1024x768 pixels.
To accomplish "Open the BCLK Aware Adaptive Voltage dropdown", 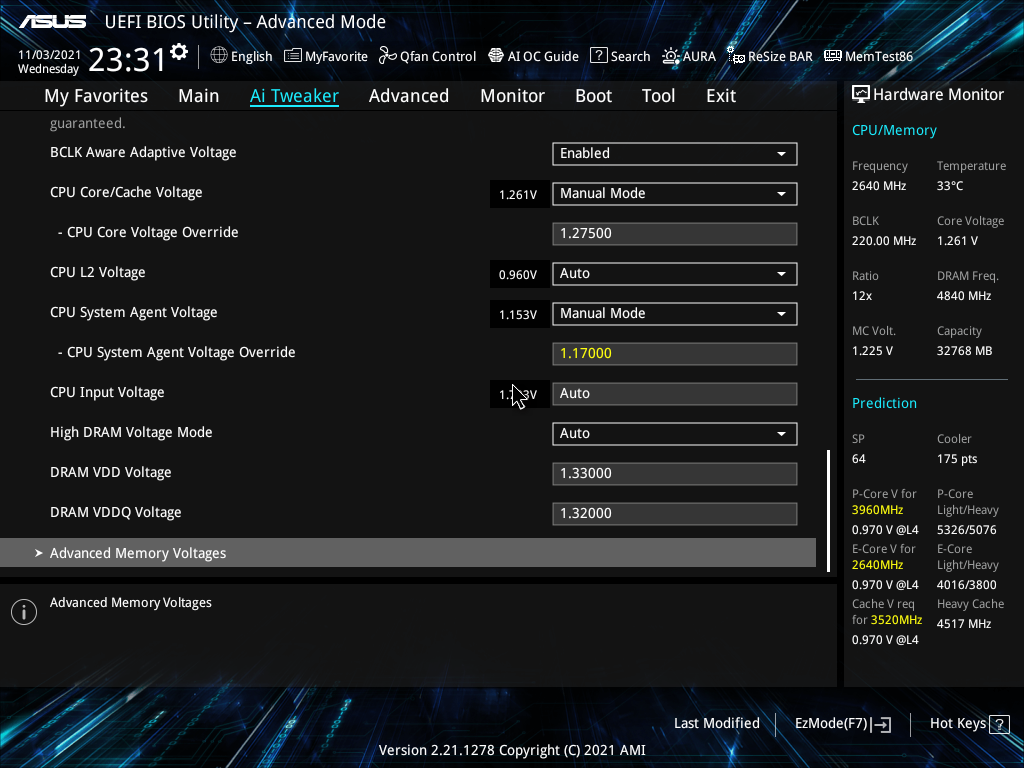I will tap(675, 153).
